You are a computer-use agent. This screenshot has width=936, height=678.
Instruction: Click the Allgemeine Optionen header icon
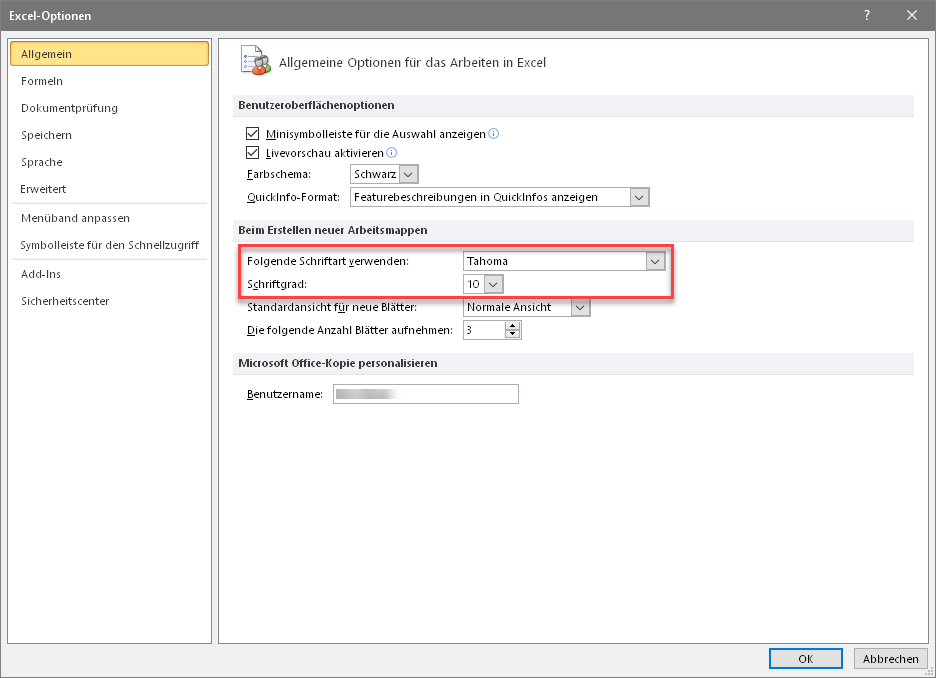(255, 61)
